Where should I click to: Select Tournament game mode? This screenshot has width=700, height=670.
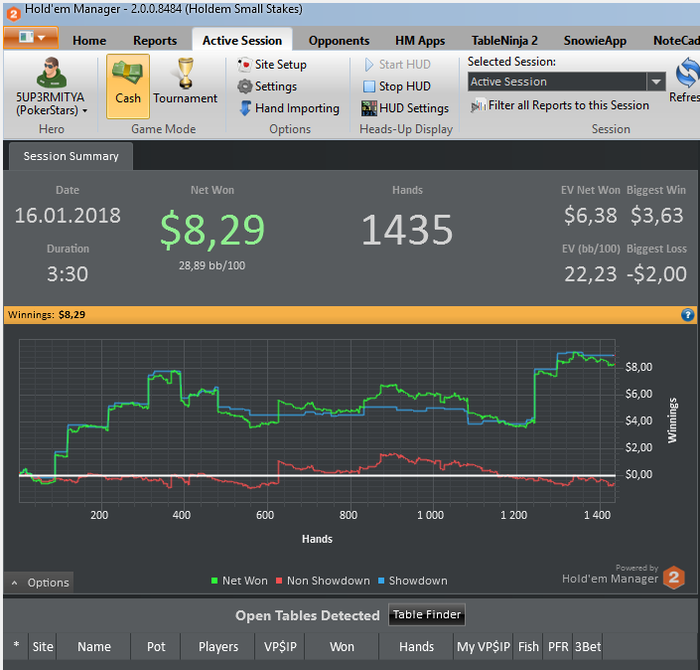(185, 81)
